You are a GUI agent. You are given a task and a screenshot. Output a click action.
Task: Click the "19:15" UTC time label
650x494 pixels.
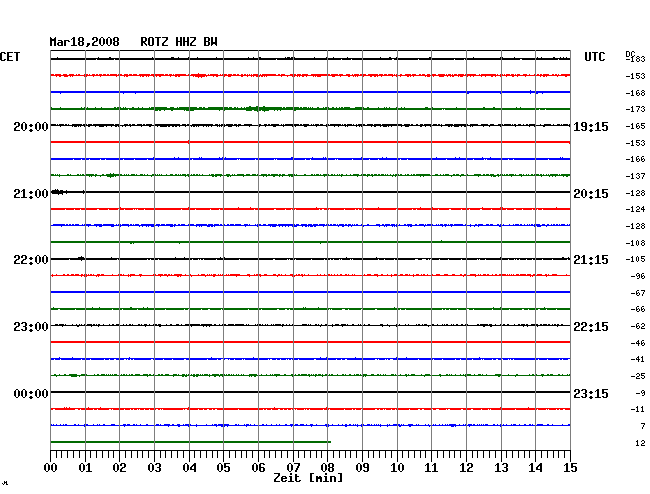591,126
